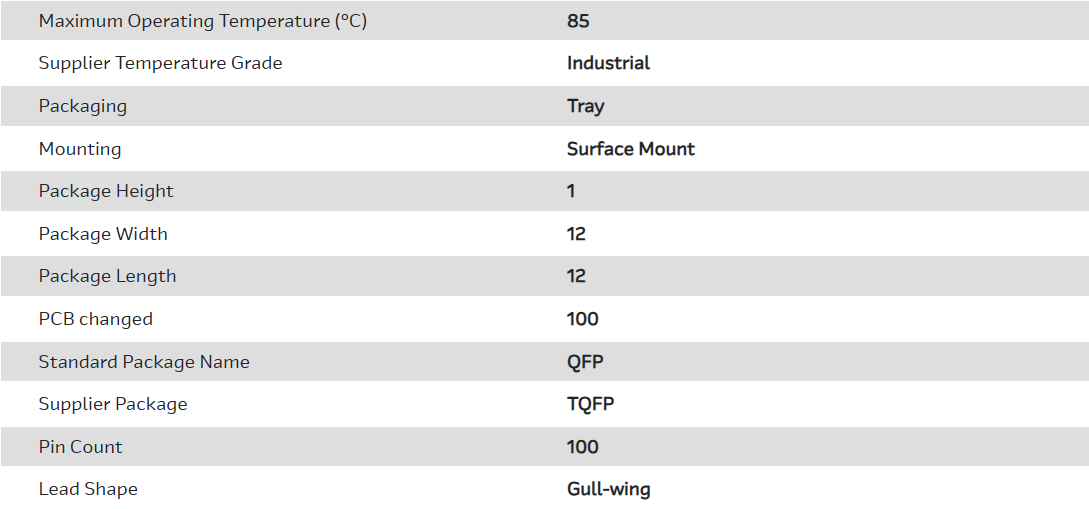The width and height of the screenshot is (1089, 509).
Task: Click the Standard Package Name label
Action: point(144,362)
